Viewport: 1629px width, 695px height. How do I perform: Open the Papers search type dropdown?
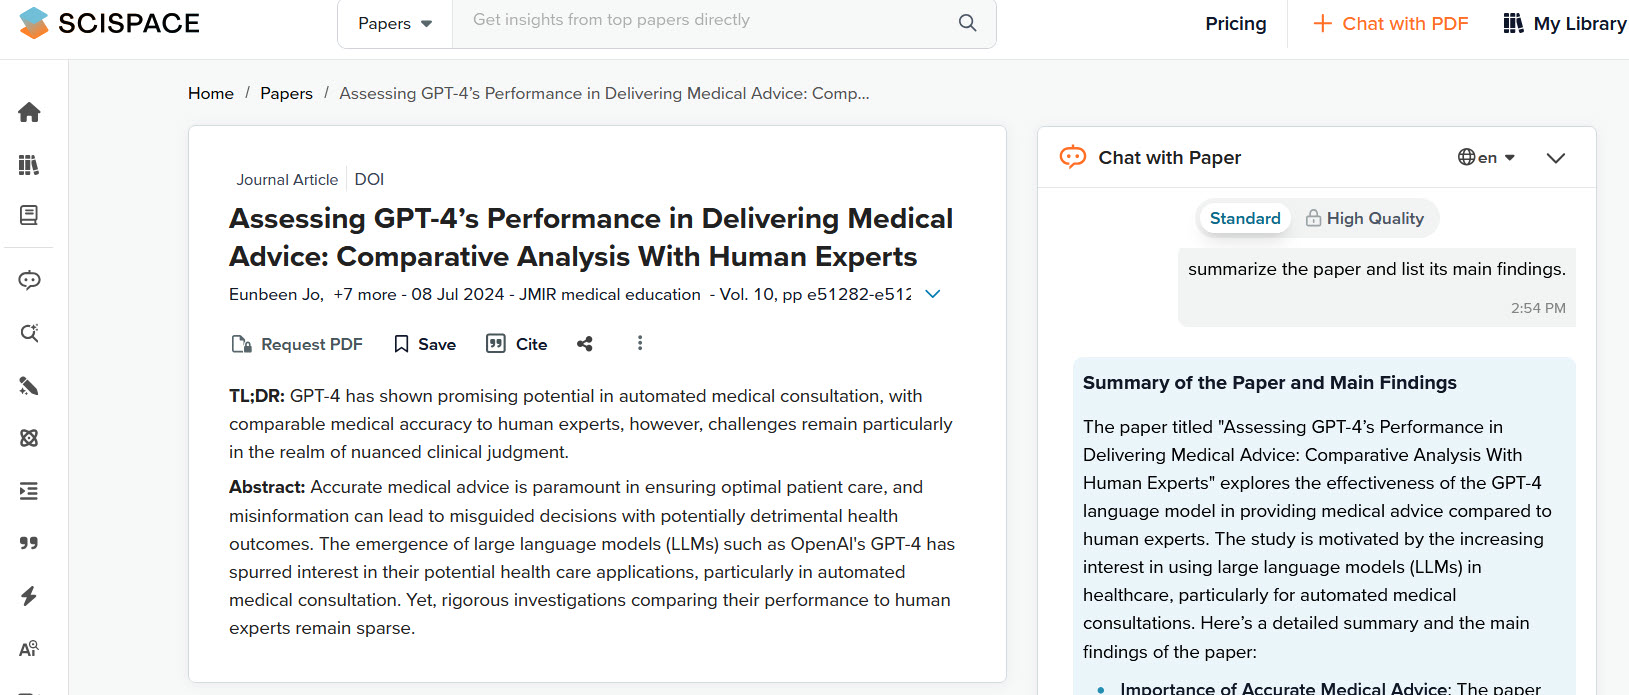[395, 24]
